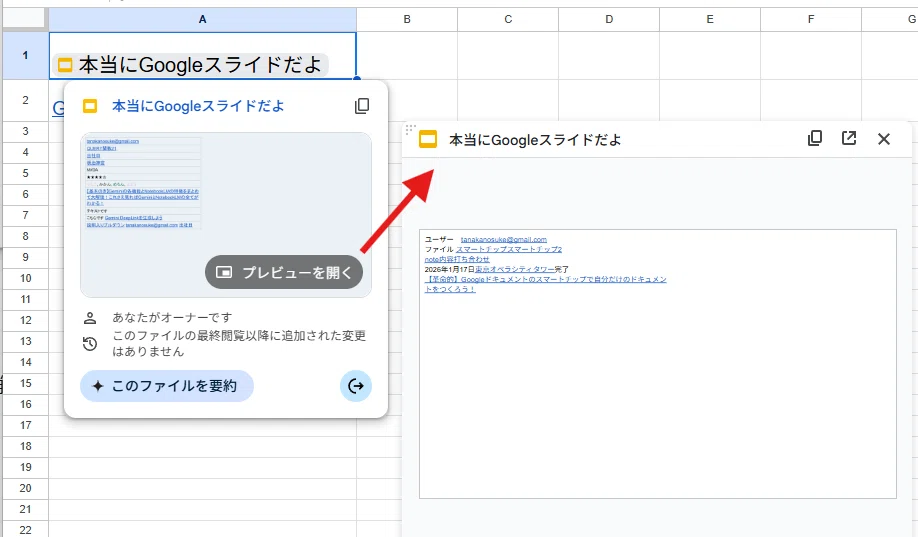Click プレビューを開く button
This screenshot has width=918, height=537.
click(x=284, y=272)
